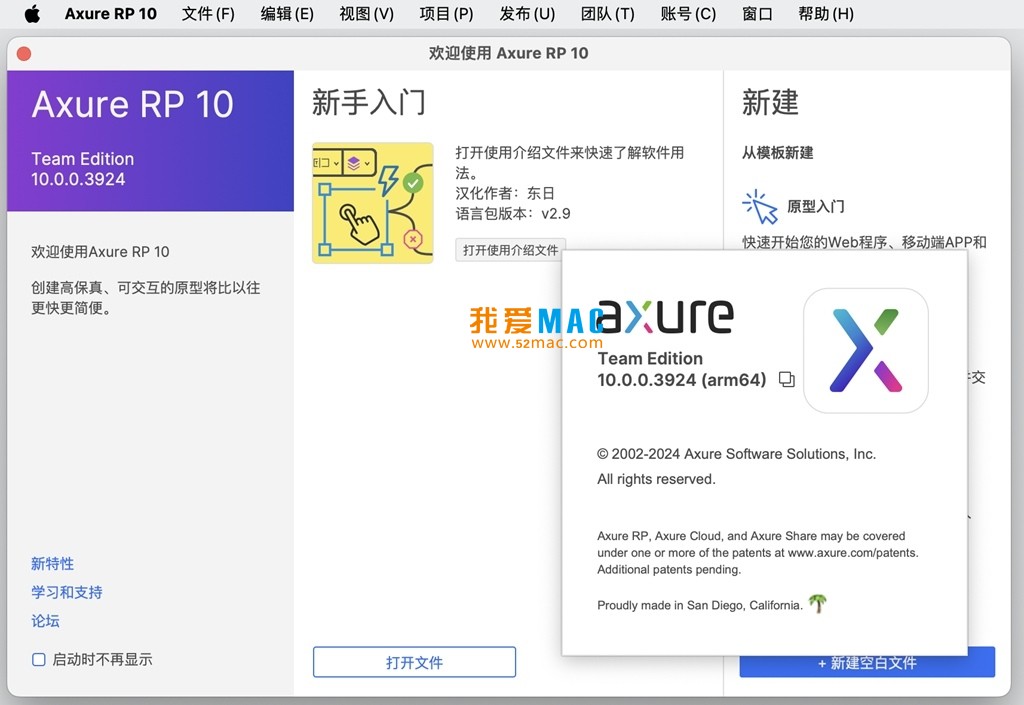The height and width of the screenshot is (705, 1024).
Task: Enable 启动时不再显示 checkbox
Action: [39, 659]
